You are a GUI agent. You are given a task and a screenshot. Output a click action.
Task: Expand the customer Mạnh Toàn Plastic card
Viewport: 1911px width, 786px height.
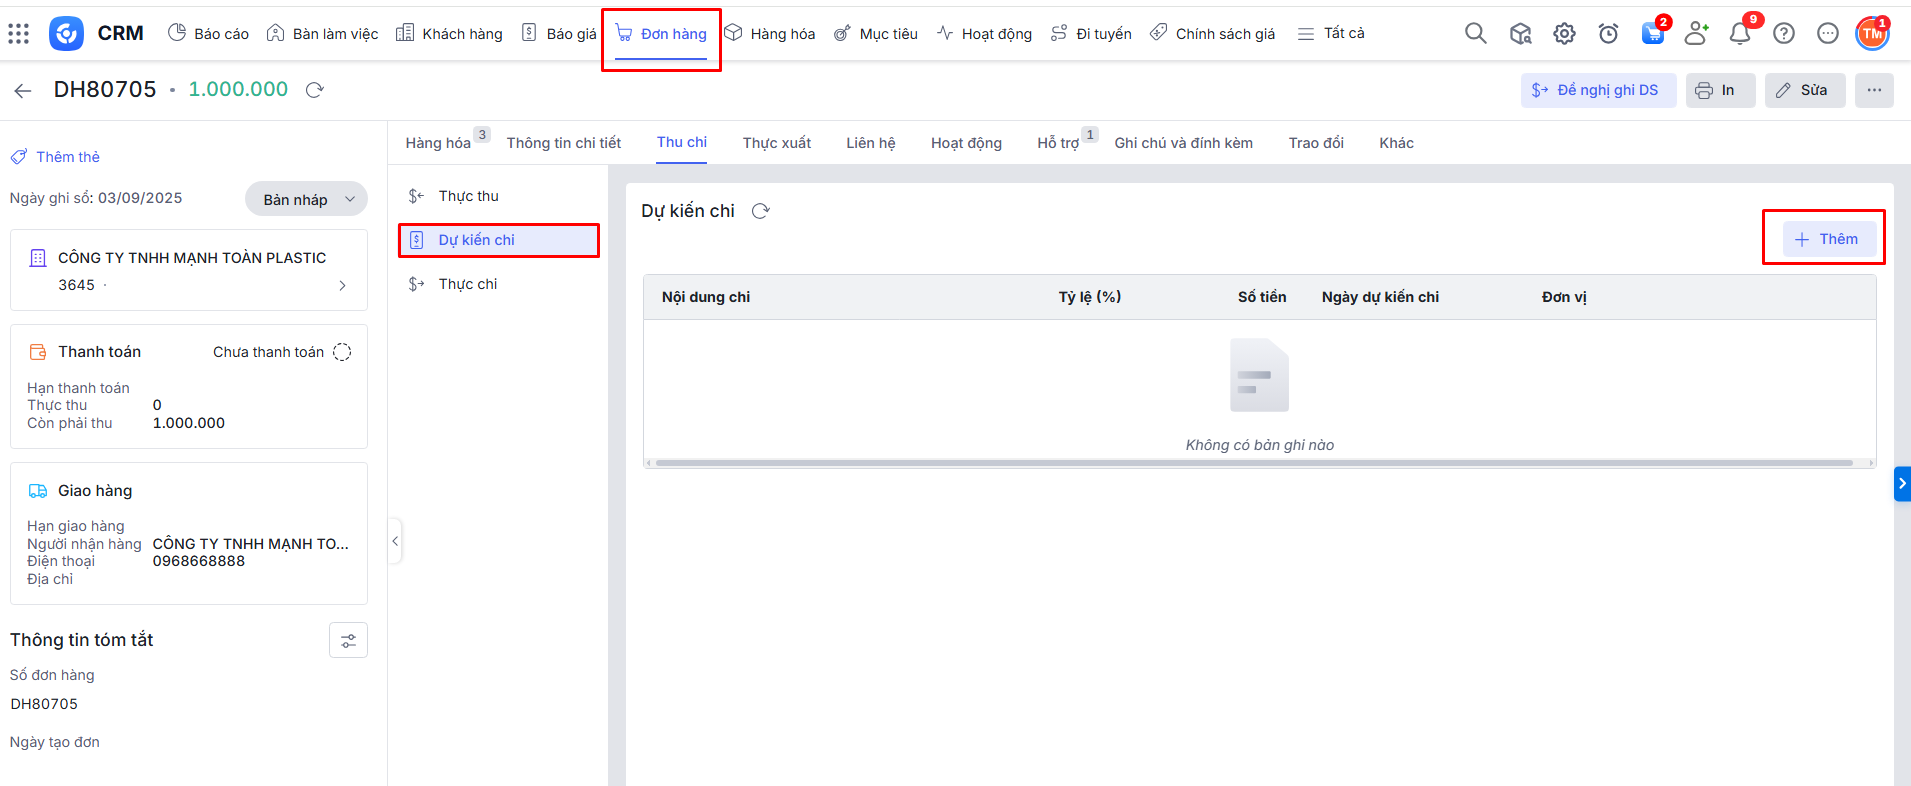pos(342,285)
